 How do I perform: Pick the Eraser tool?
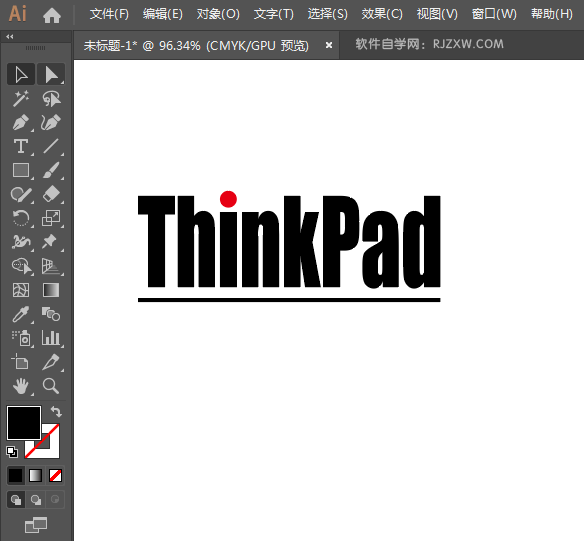click(51, 194)
